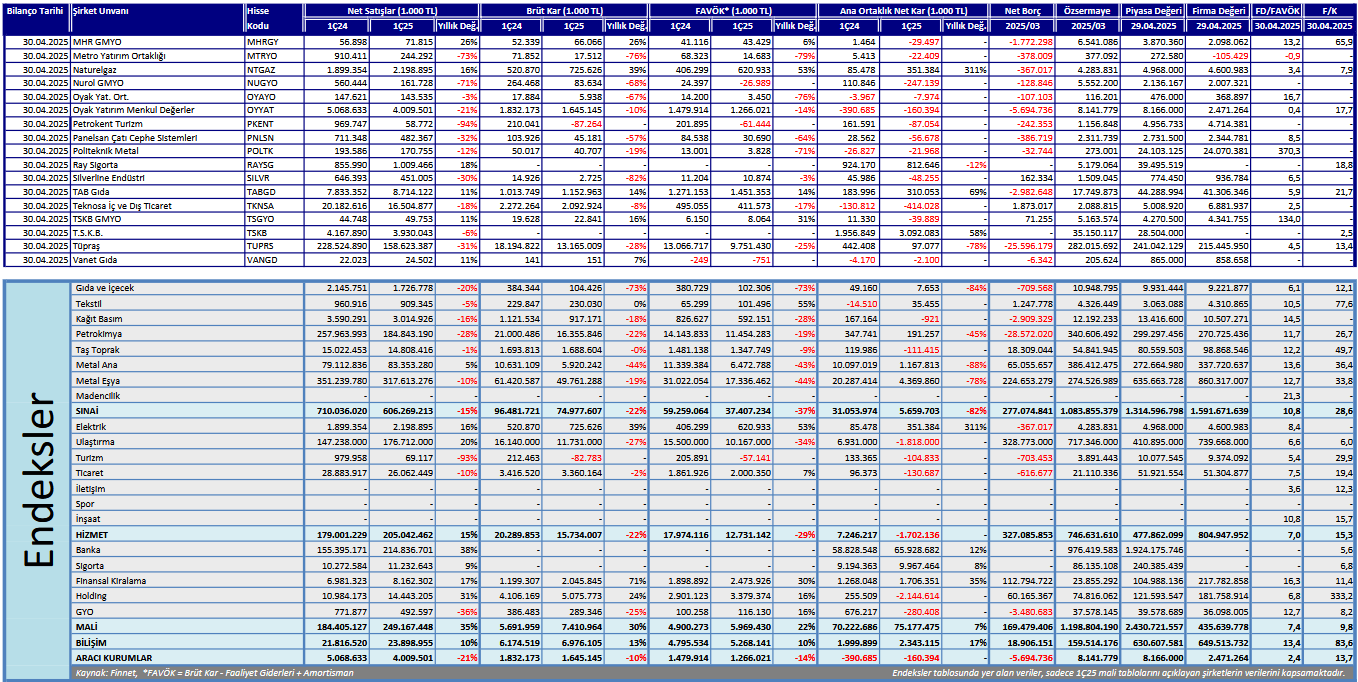Select the "Petrokent Turizm" company cell

[107, 124]
